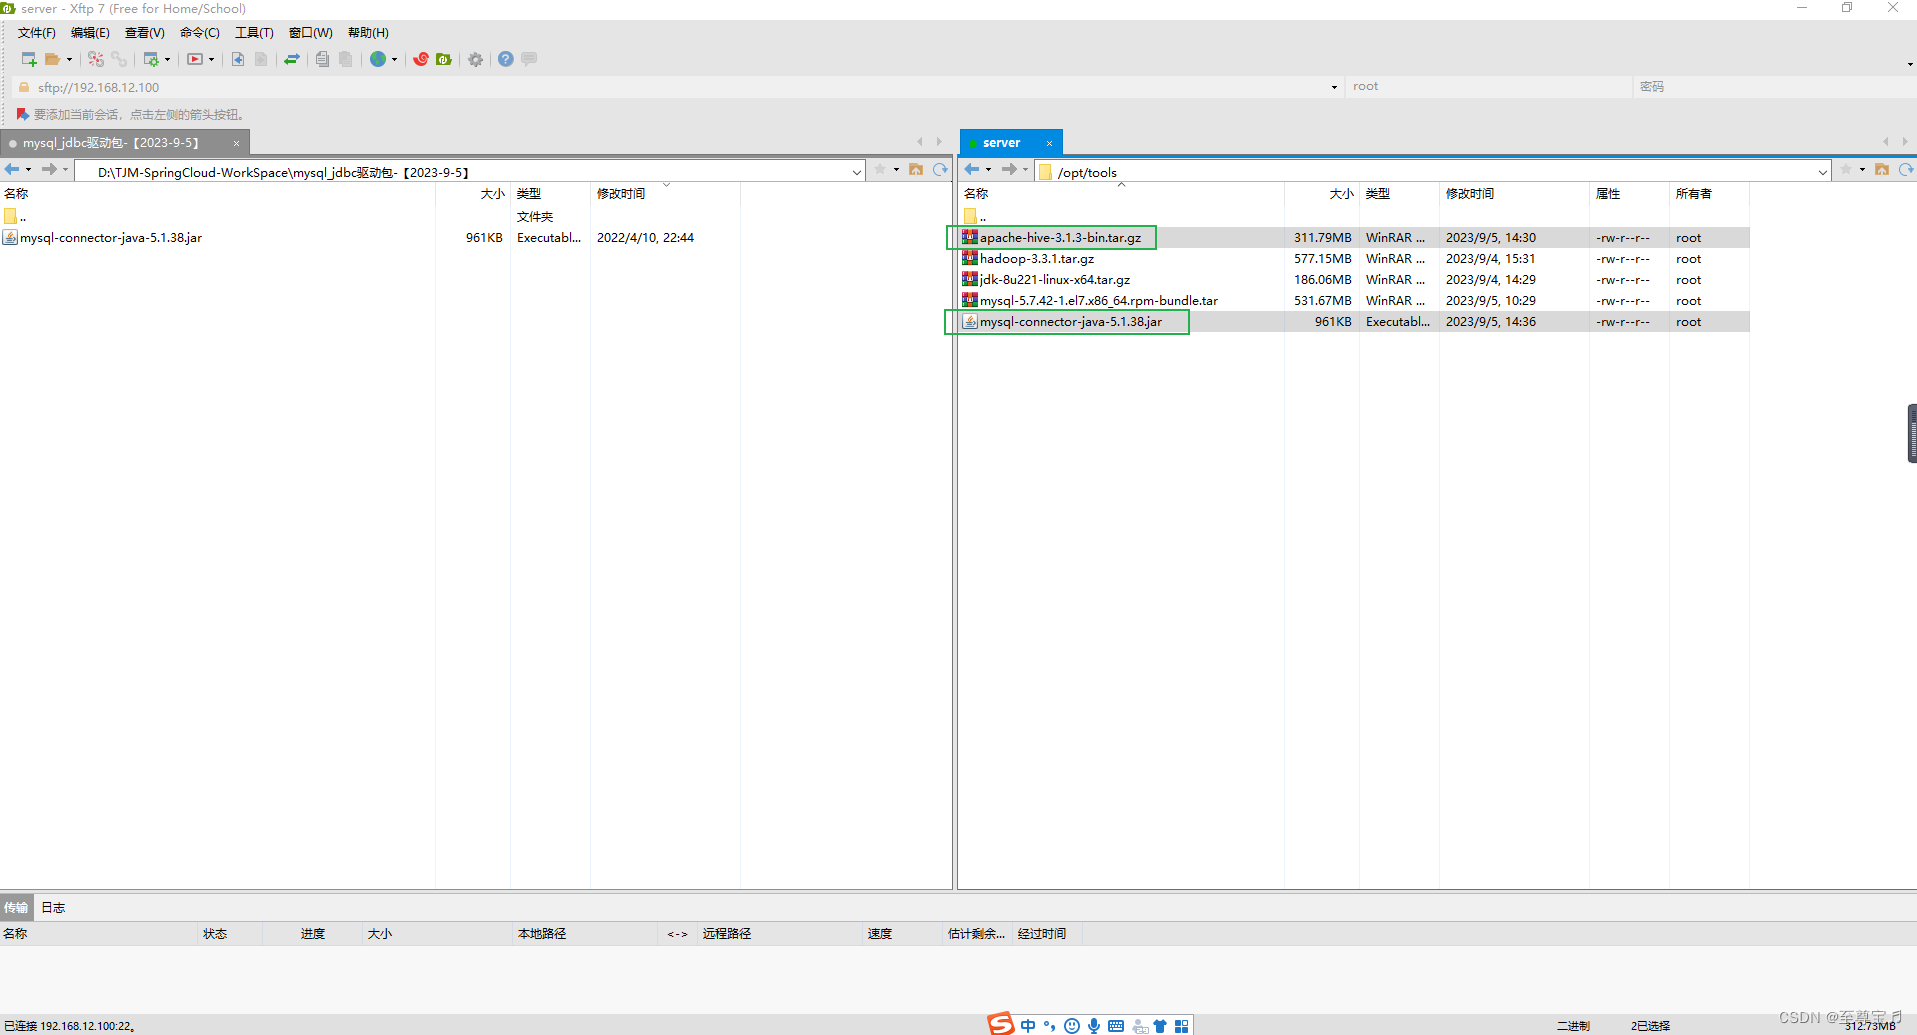Click the green-blue Synchronize arrows icon

(x=292, y=59)
